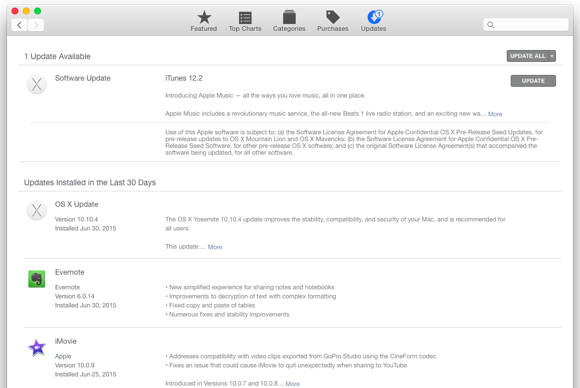Screen dimensions: 580x388
Task: Open the Featured star icon
Action: pos(204,17)
